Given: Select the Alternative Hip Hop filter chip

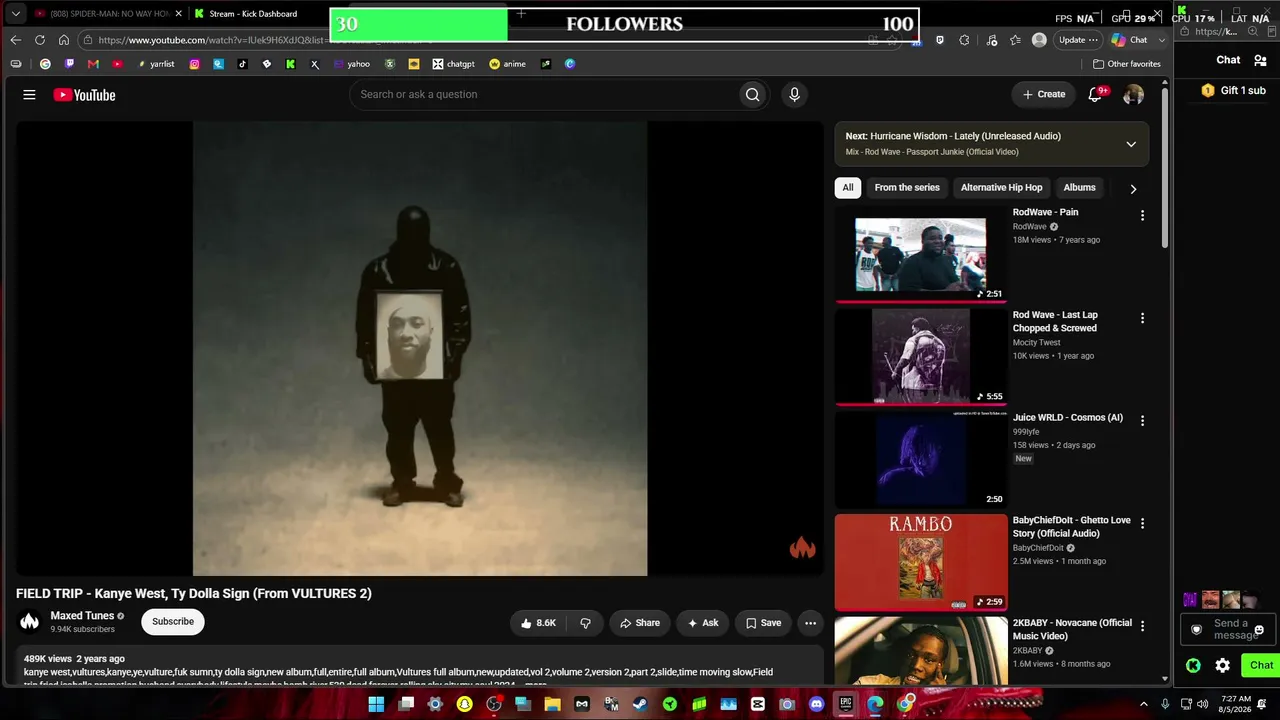Looking at the screenshot, I should pyautogui.click(x=1001, y=188).
